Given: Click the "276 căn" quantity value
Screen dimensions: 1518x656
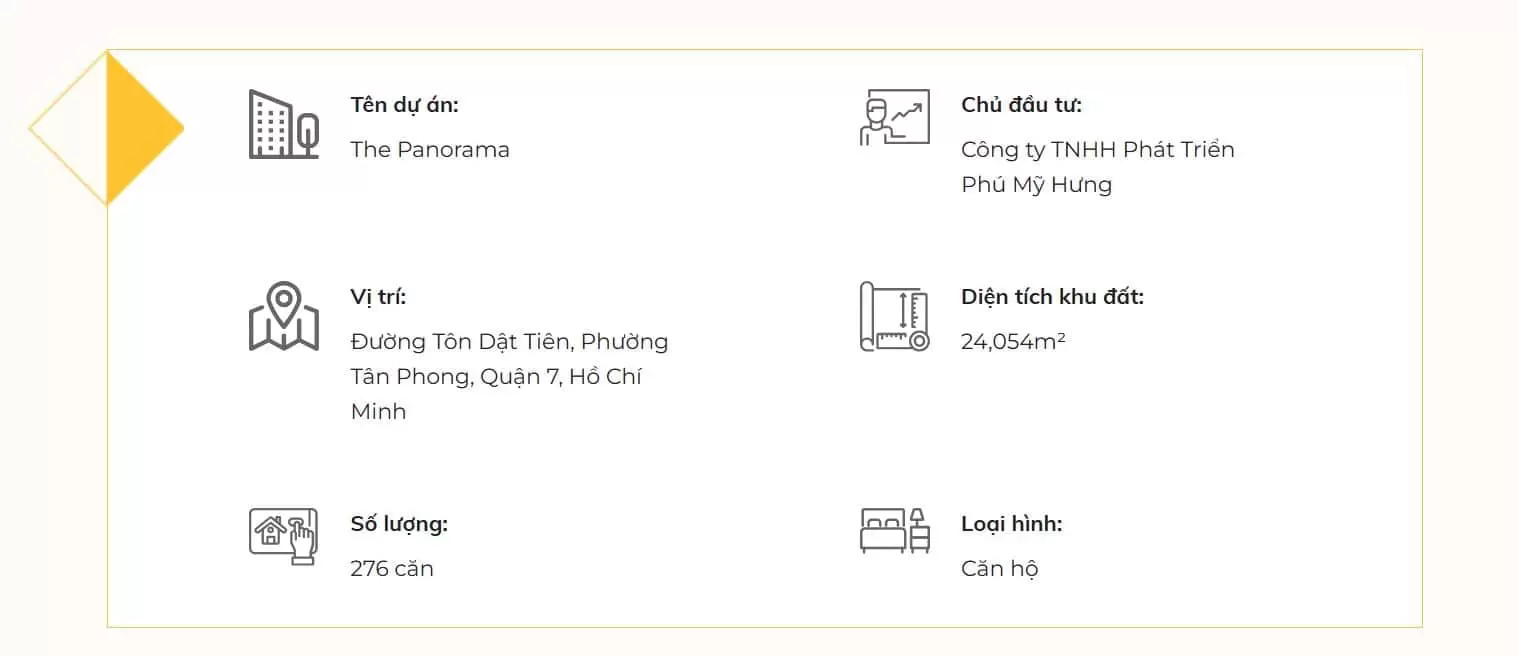Looking at the screenshot, I should tap(392, 569).
